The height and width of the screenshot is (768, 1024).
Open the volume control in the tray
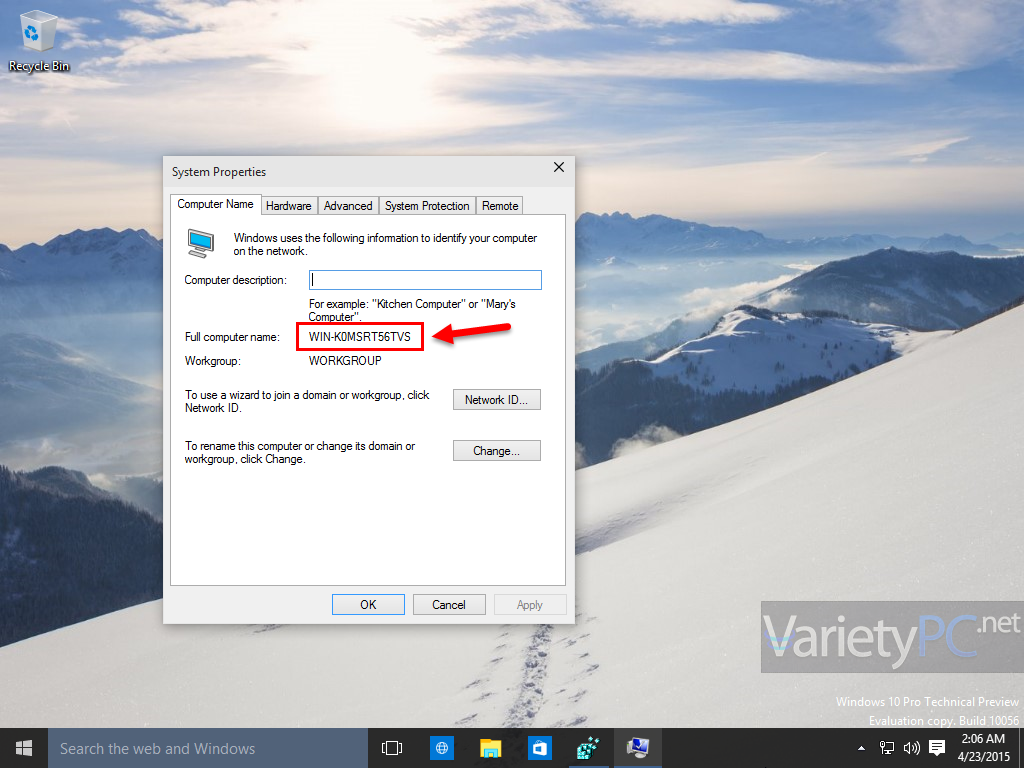(x=910, y=747)
